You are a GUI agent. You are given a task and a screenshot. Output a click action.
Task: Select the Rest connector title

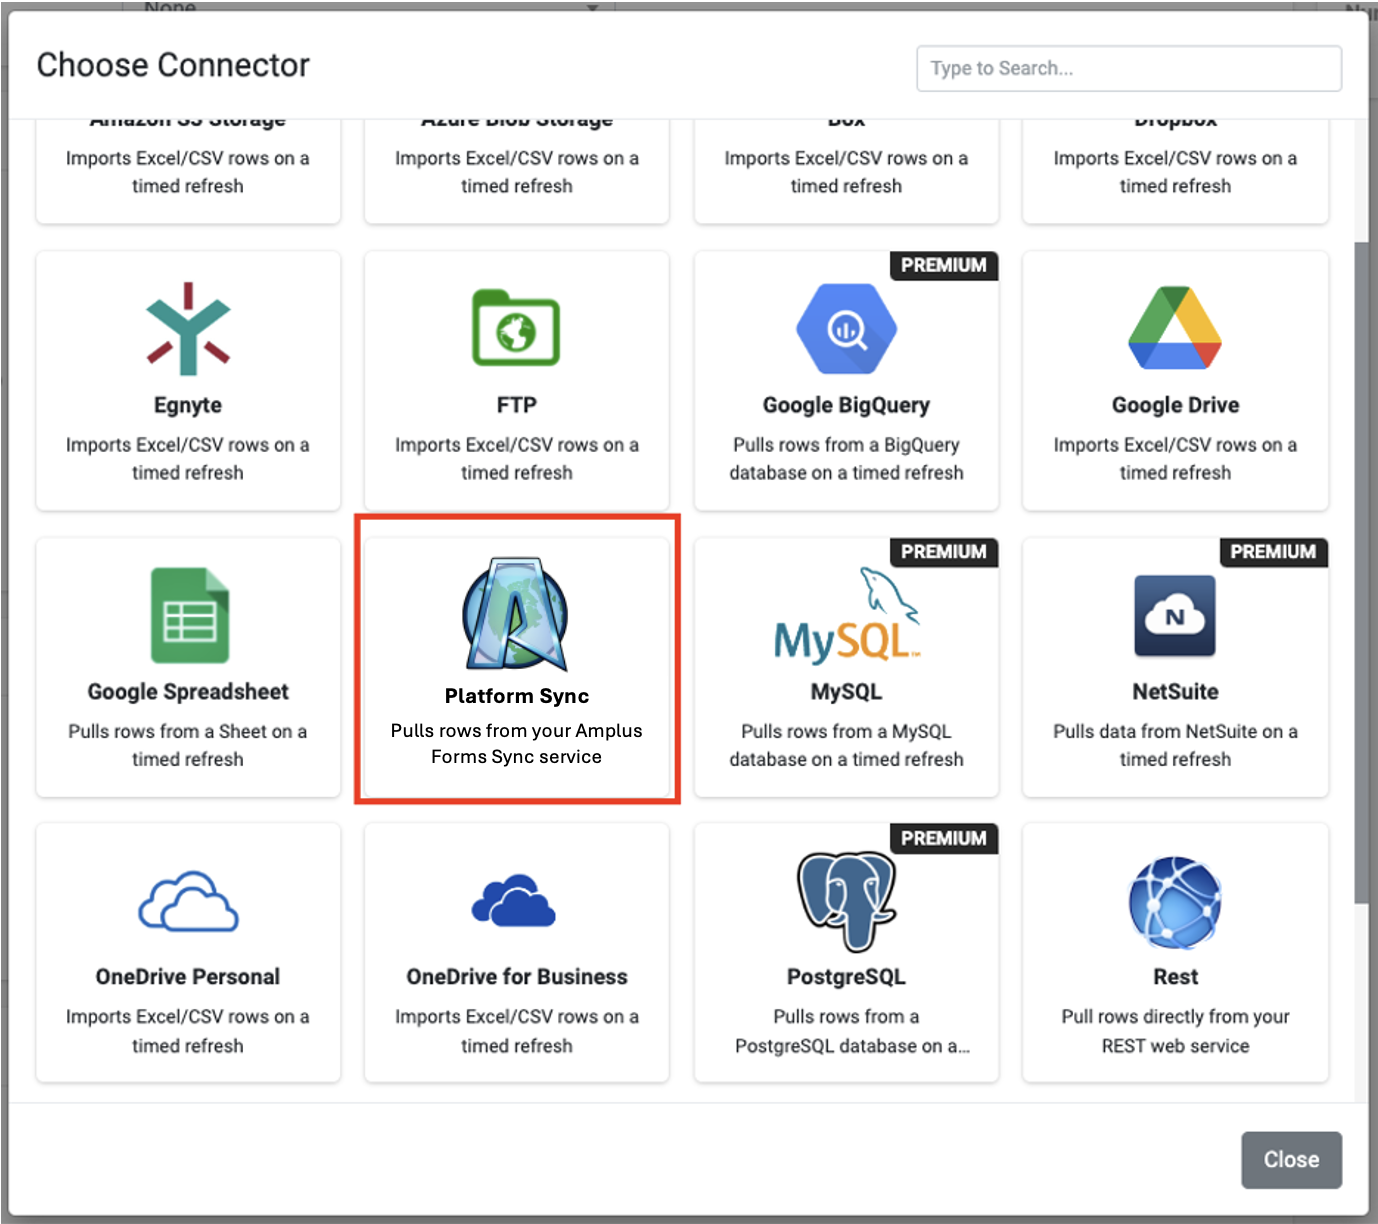pos(1175,977)
